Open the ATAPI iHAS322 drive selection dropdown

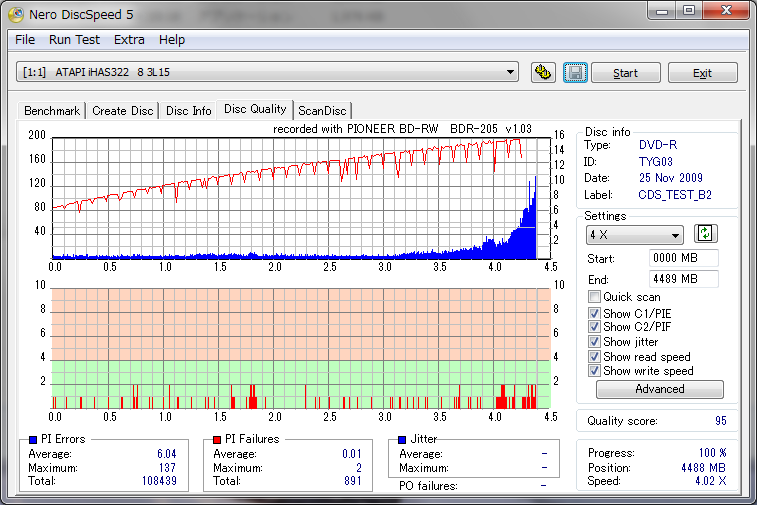click(267, 72)
